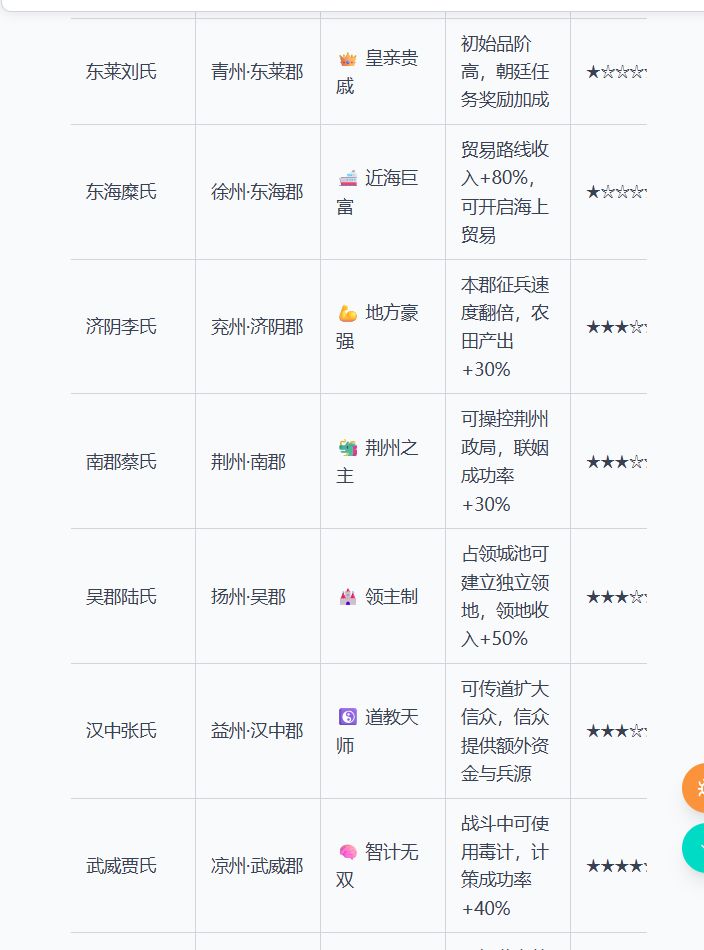
Task: Click the map icon beside 荆州之主
Action: pos(348,449)
